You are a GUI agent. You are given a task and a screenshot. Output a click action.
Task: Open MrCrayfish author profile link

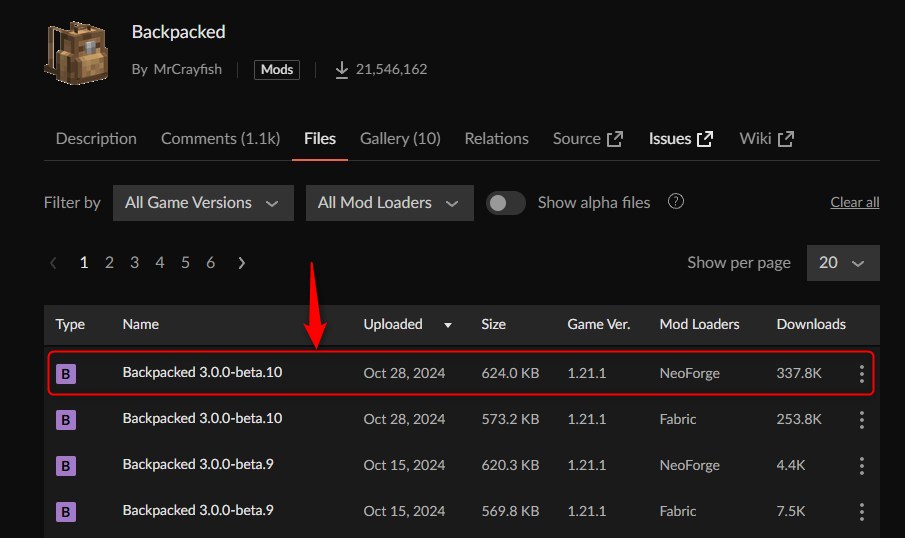point(188,69)
